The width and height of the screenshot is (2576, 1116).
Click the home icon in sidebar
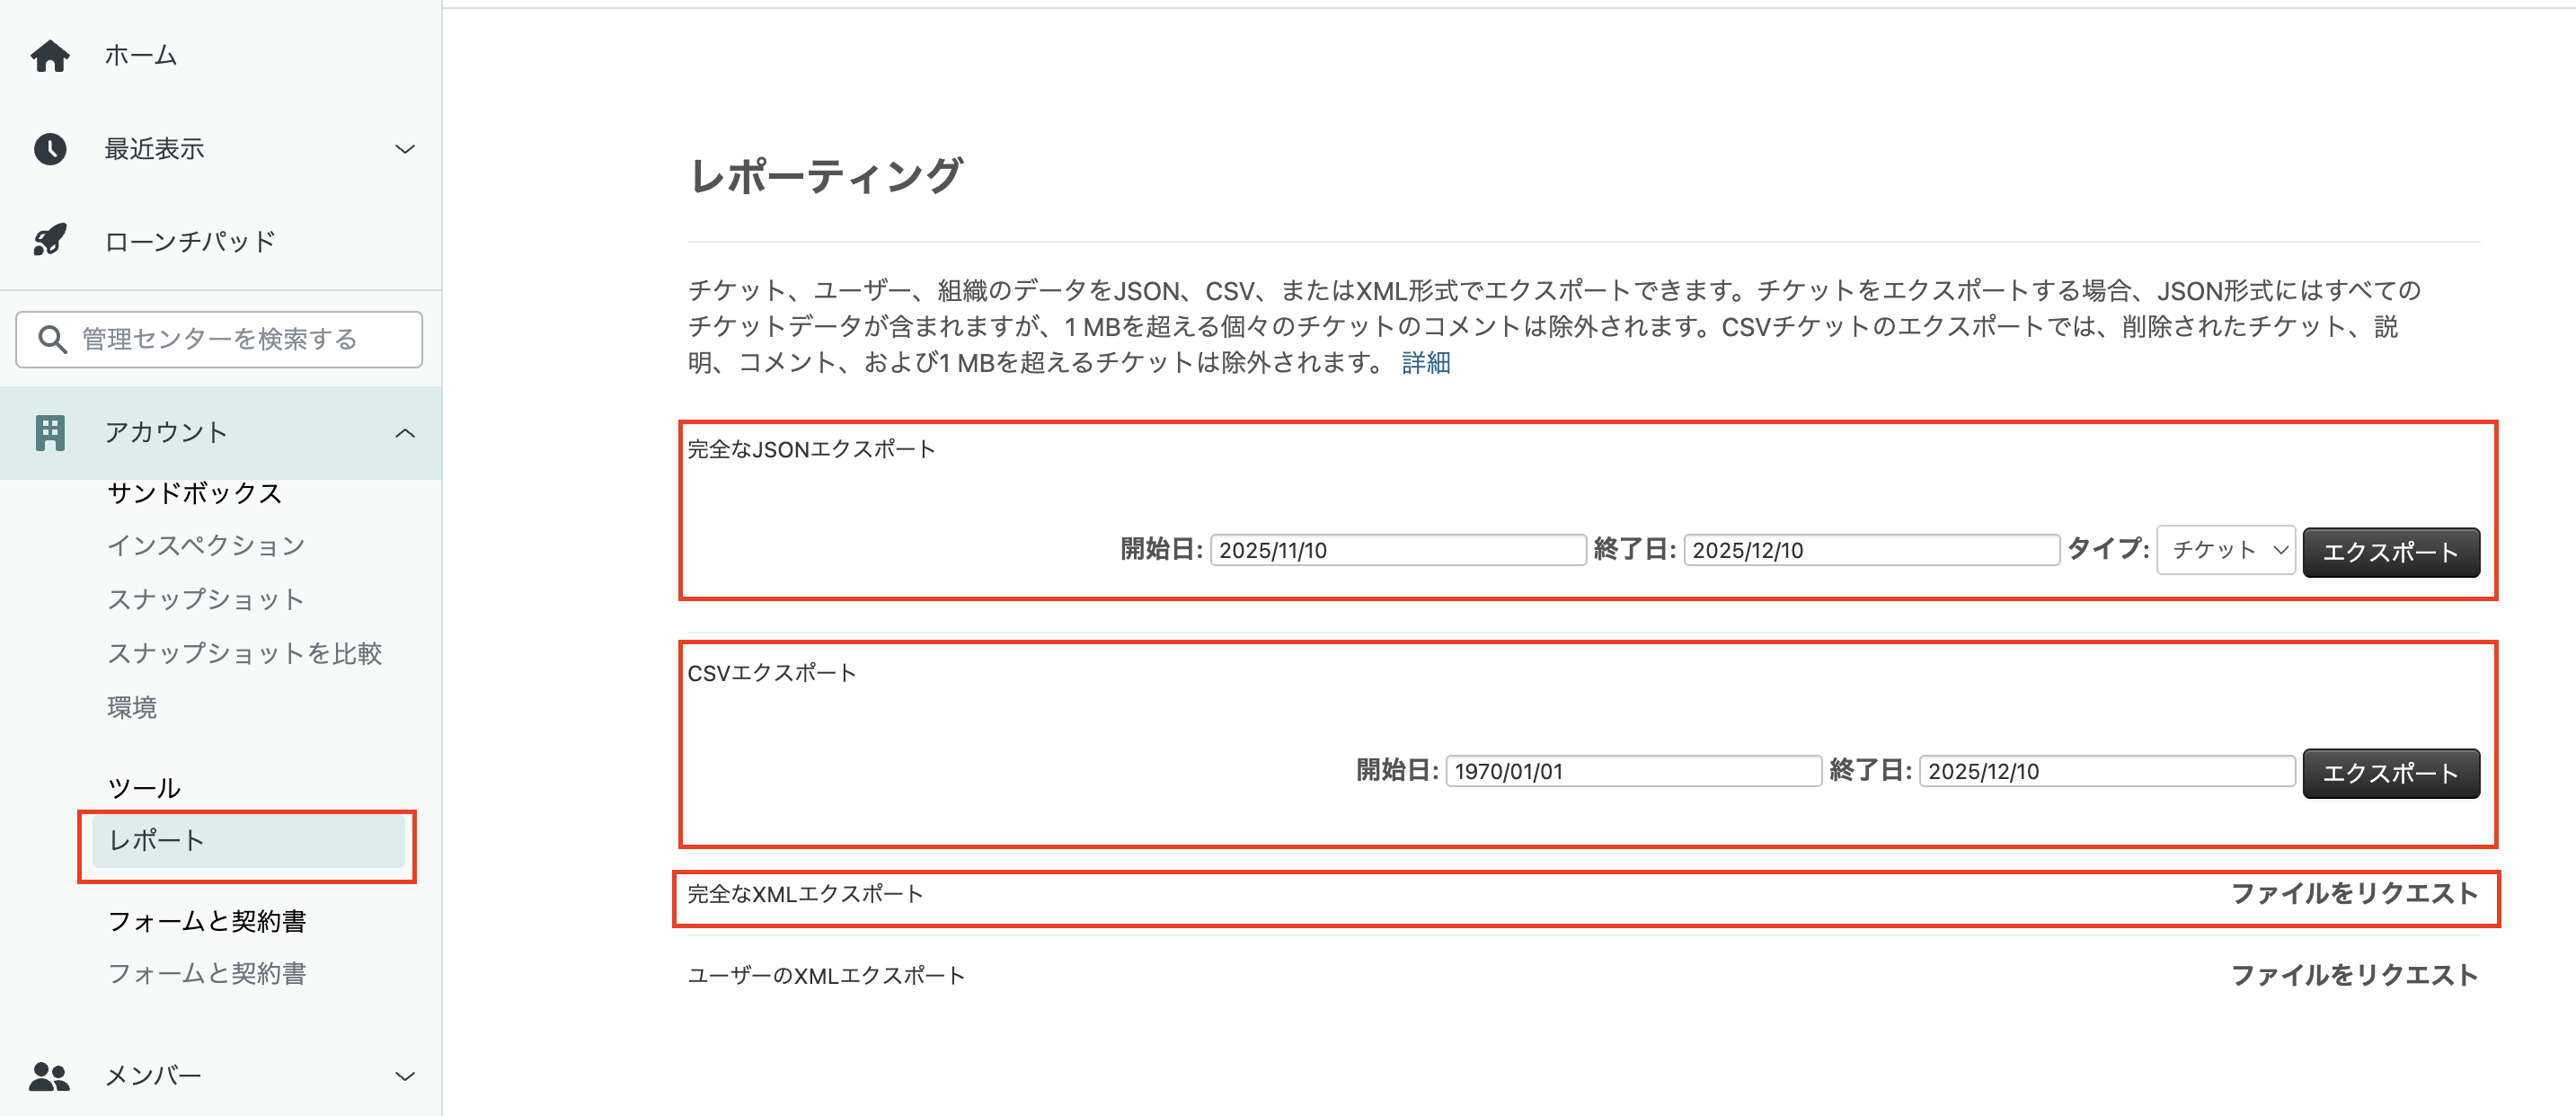pyautogui.click(x=50, y=56)
